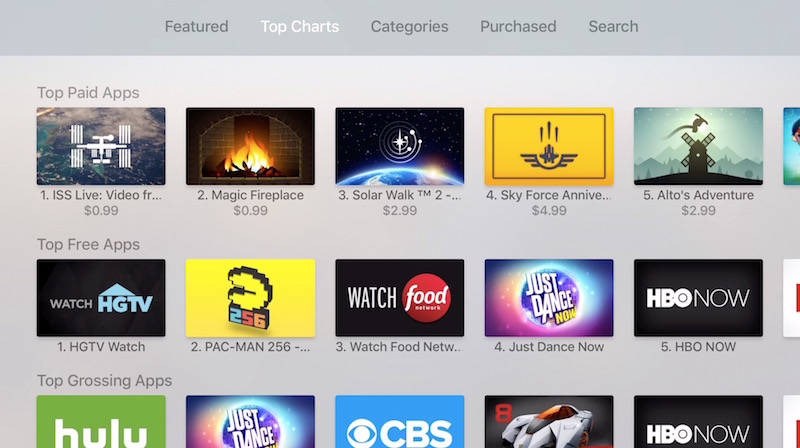
Task: Select the Top Charts tab
Action: [299, 27]
